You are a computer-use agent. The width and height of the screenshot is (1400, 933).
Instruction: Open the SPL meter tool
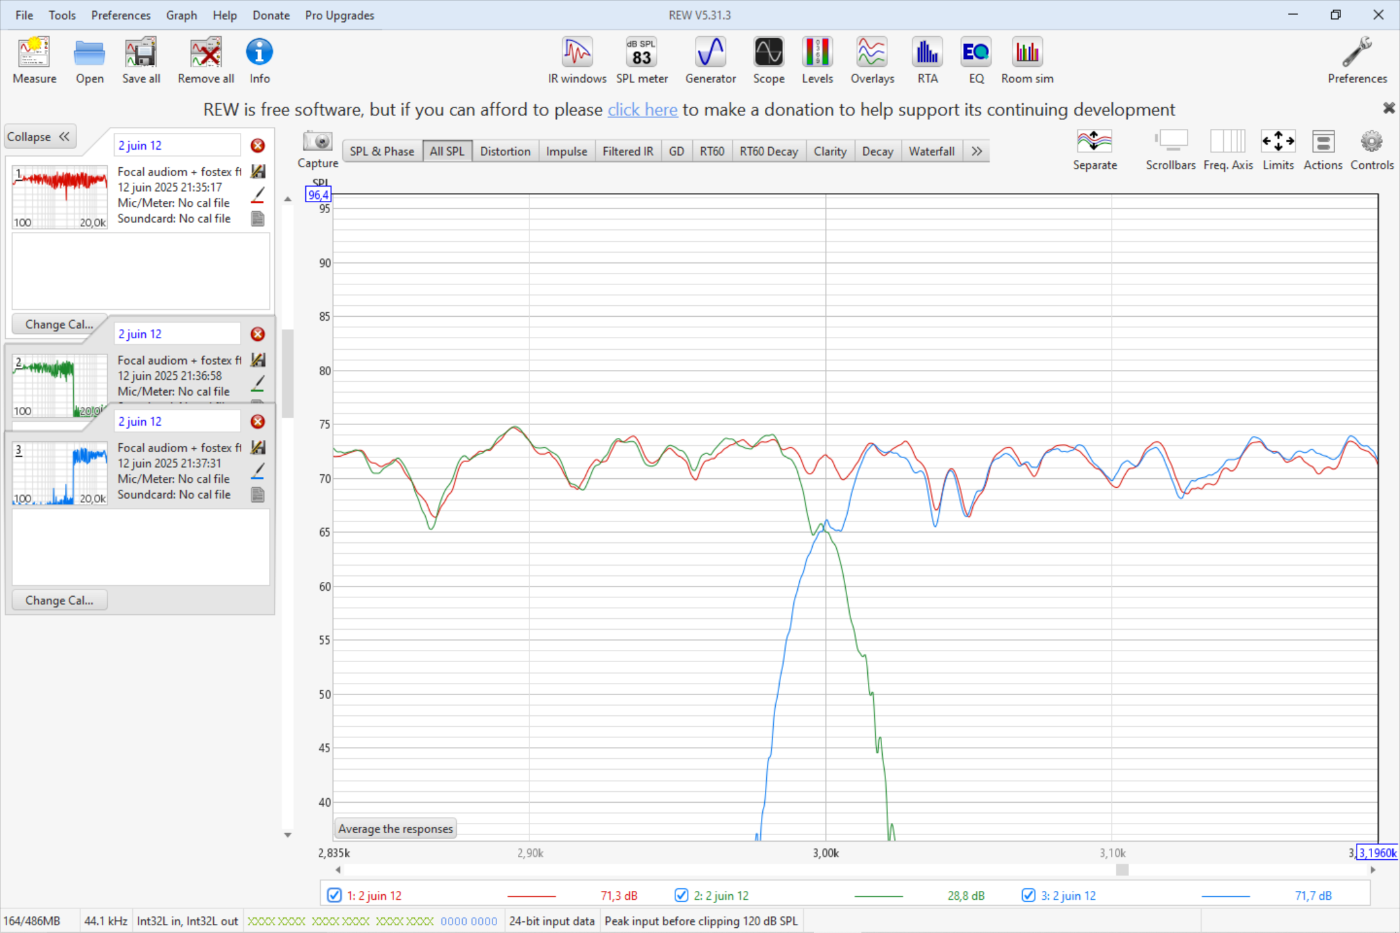(x=641, y=53)
